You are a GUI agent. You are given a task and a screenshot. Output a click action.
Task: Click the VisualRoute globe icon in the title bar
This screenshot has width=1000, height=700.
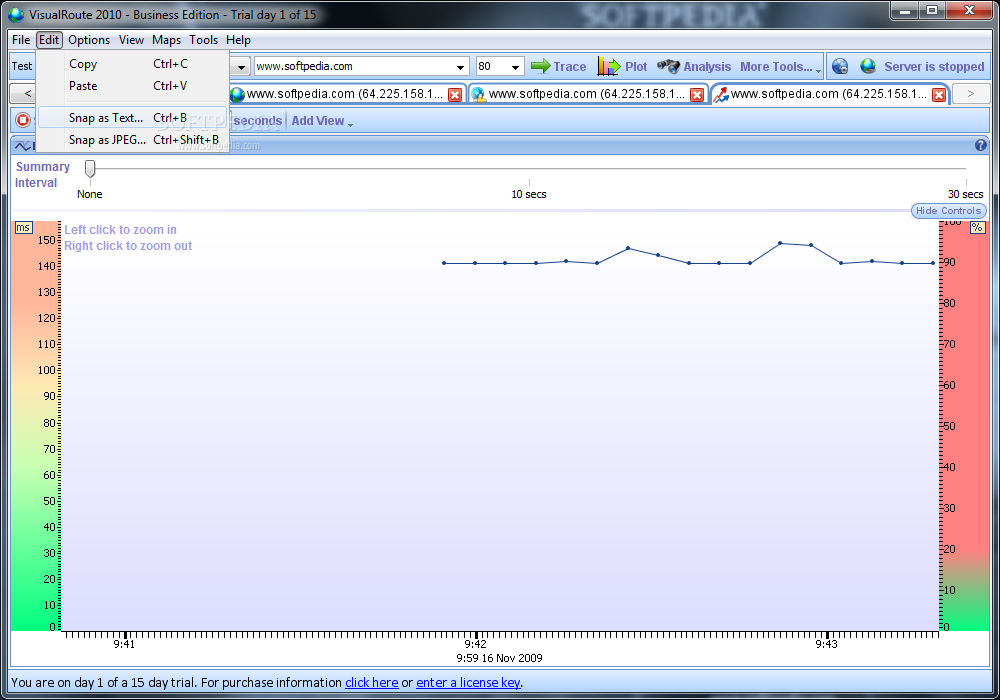(x=16, y=14)
